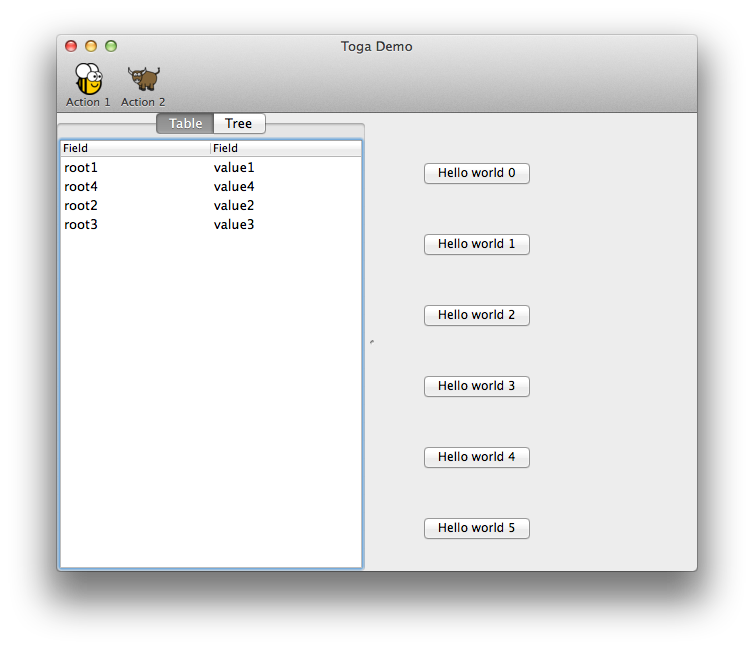Select the value3 cell

pos(234,225)
